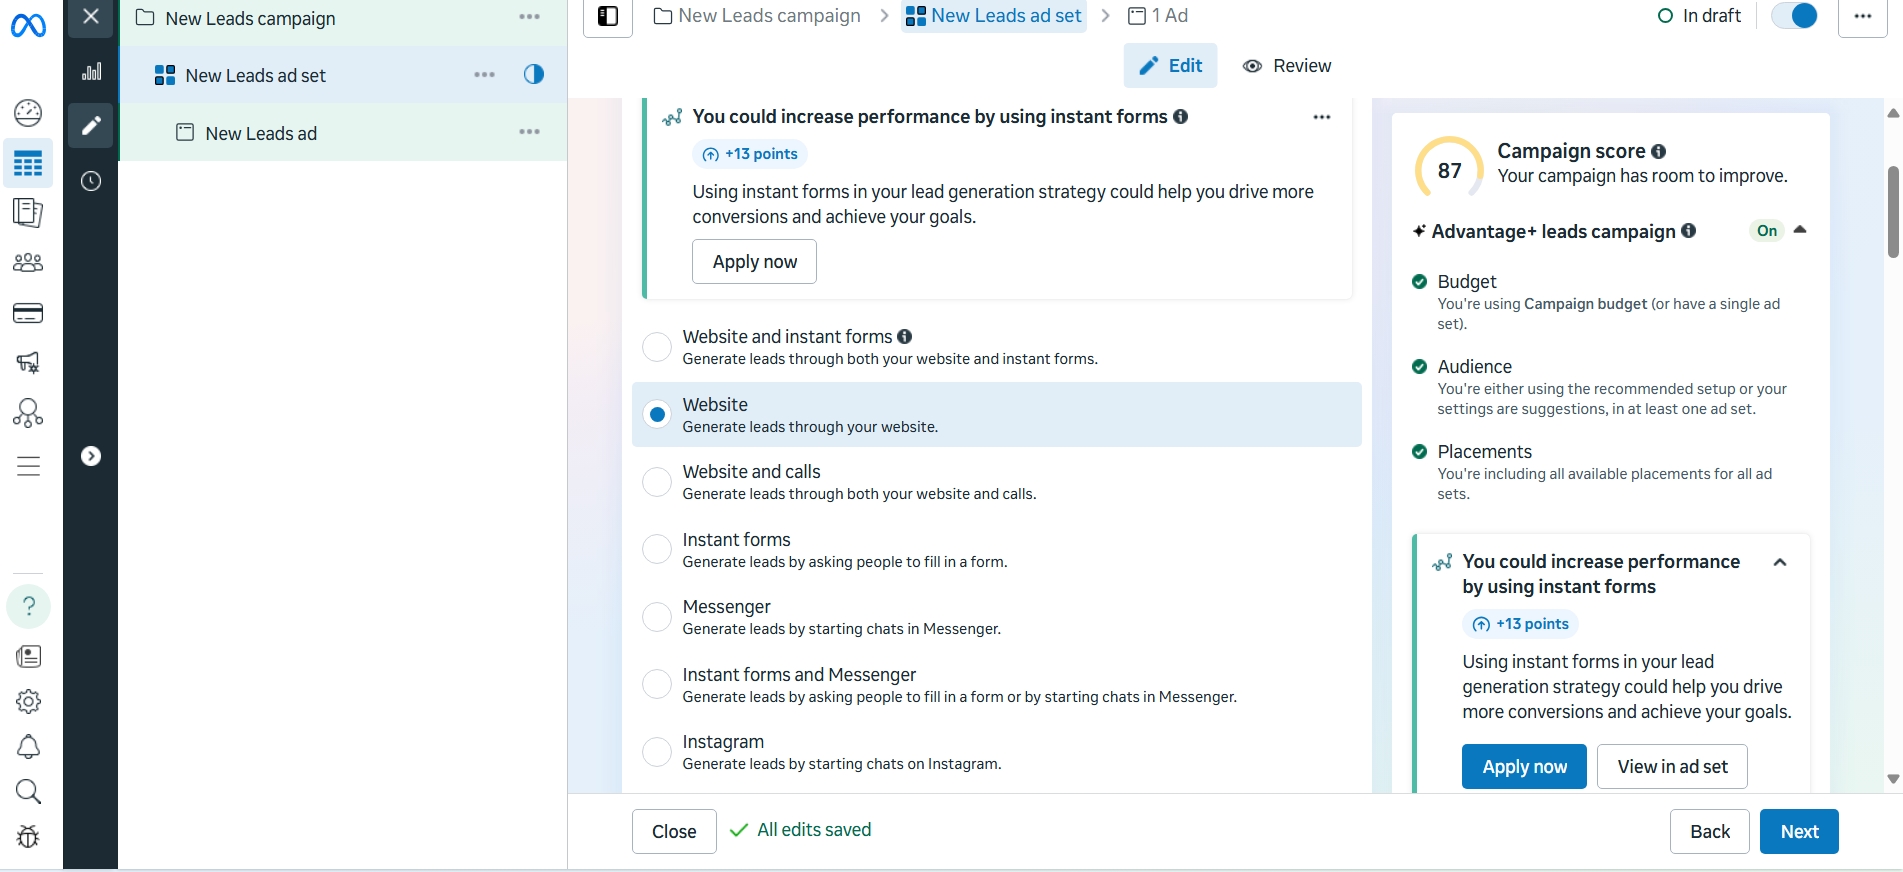1903x872 pixels.
Task: Open notifications bell icon
Action: [x=28, y=747]
